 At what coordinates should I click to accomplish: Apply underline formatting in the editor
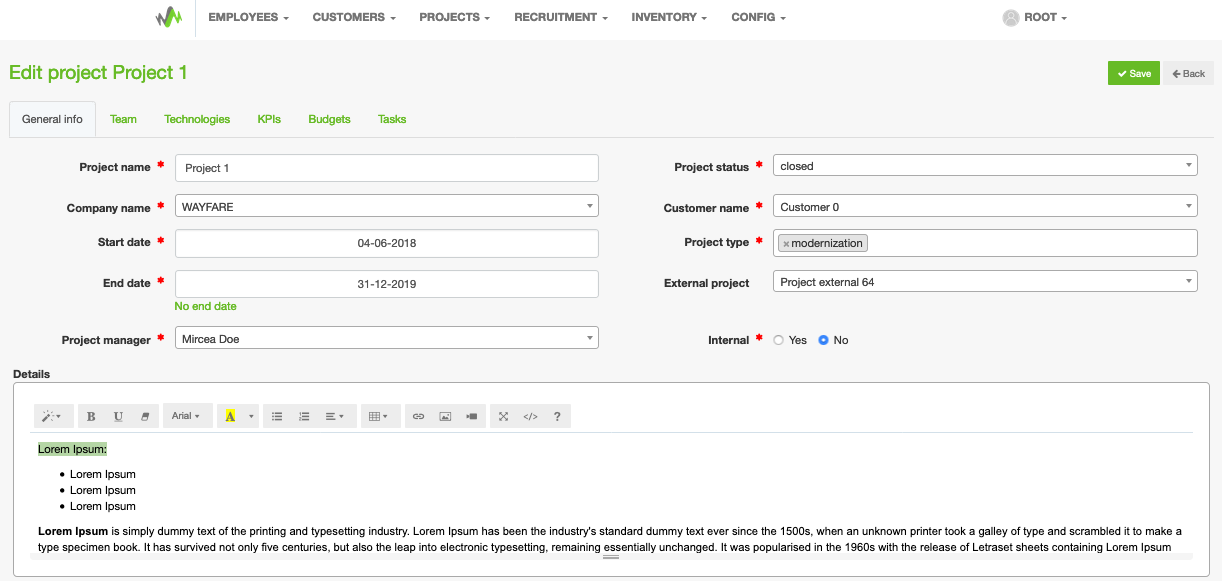pyautogui.click(x=118, y=416)
